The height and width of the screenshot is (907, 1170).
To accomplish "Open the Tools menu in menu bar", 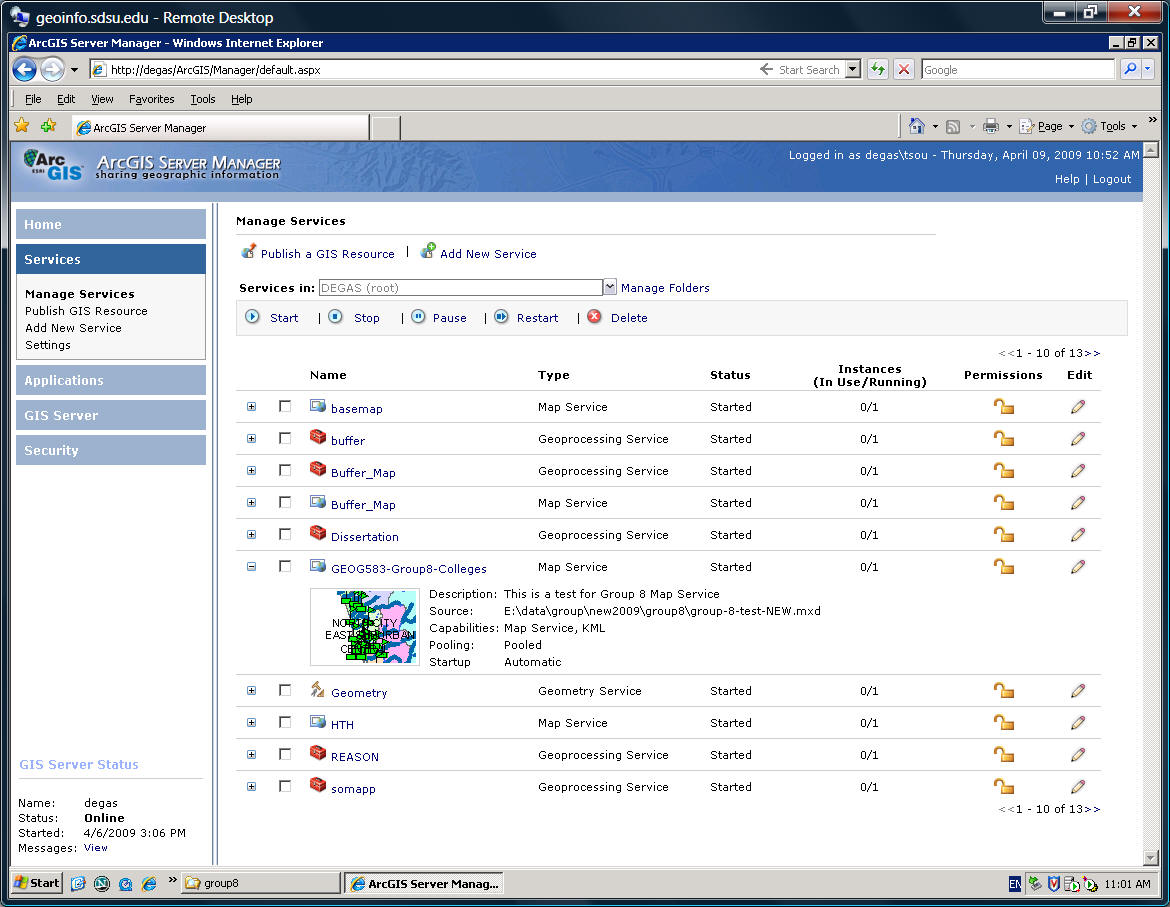I will click(x=202, y=99).
